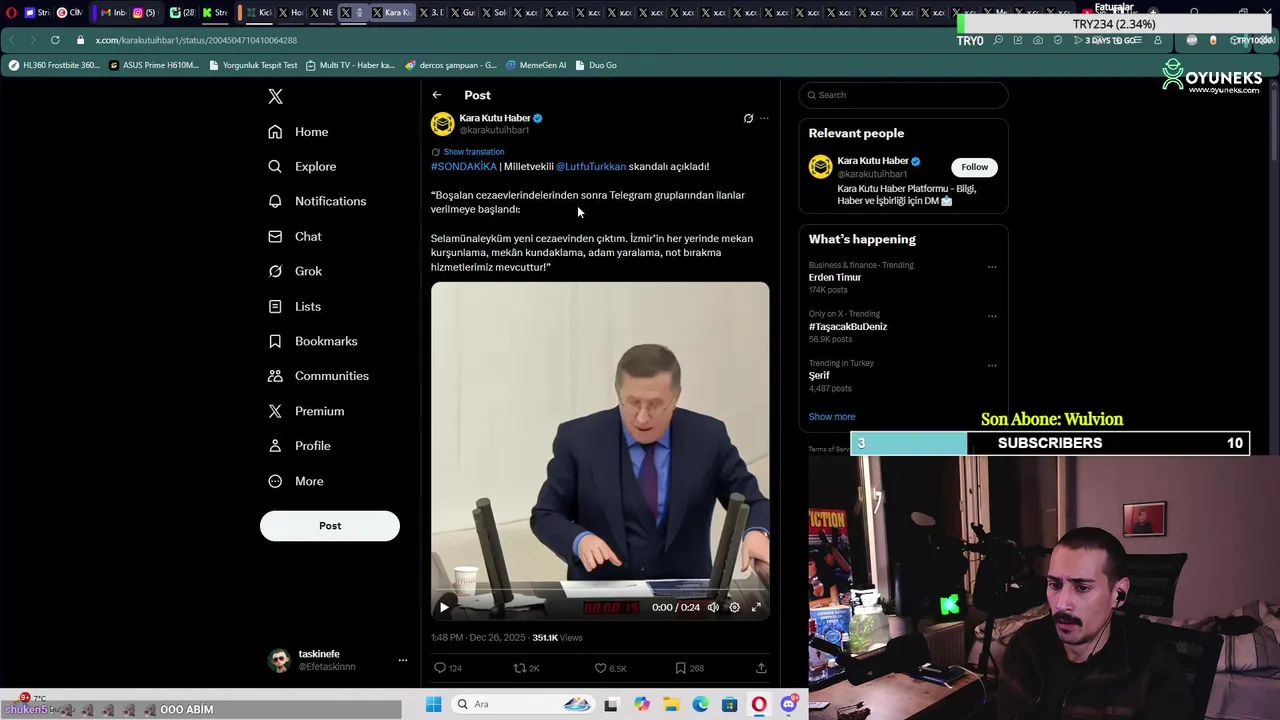This screenshot has width=1280, height=720.
Task: Open the Erden Timur trending topic
Action: point(835,278)
